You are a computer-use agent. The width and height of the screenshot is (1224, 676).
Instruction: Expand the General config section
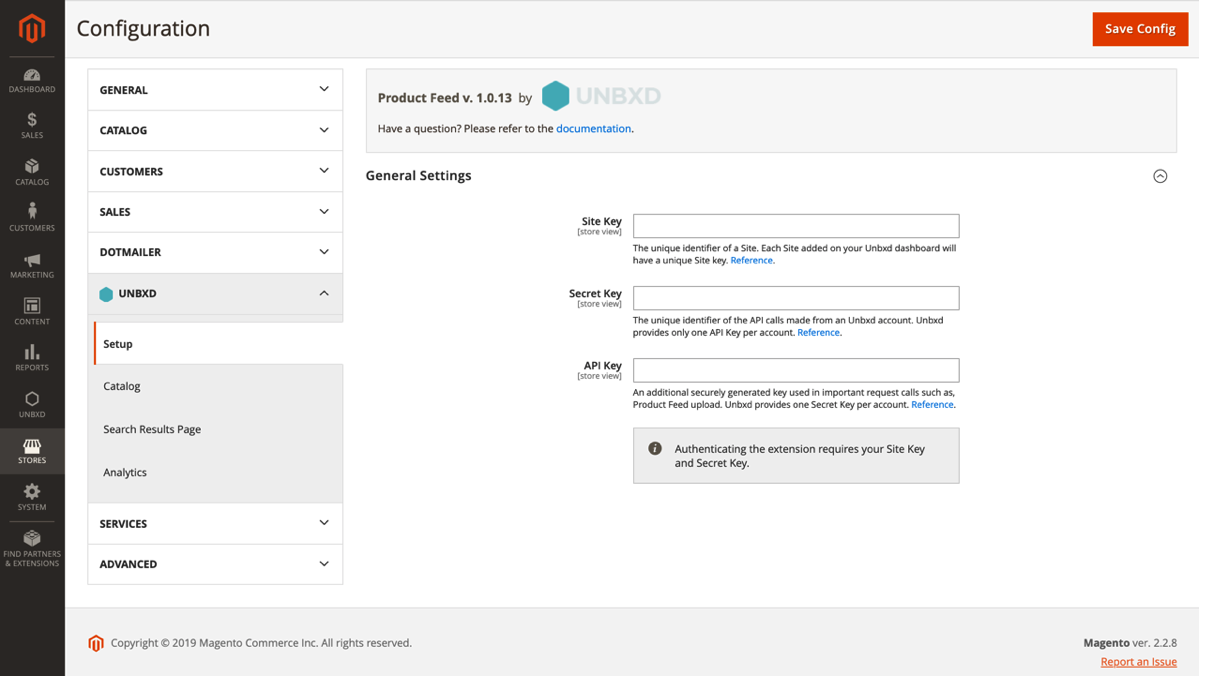tap(215, 90)
